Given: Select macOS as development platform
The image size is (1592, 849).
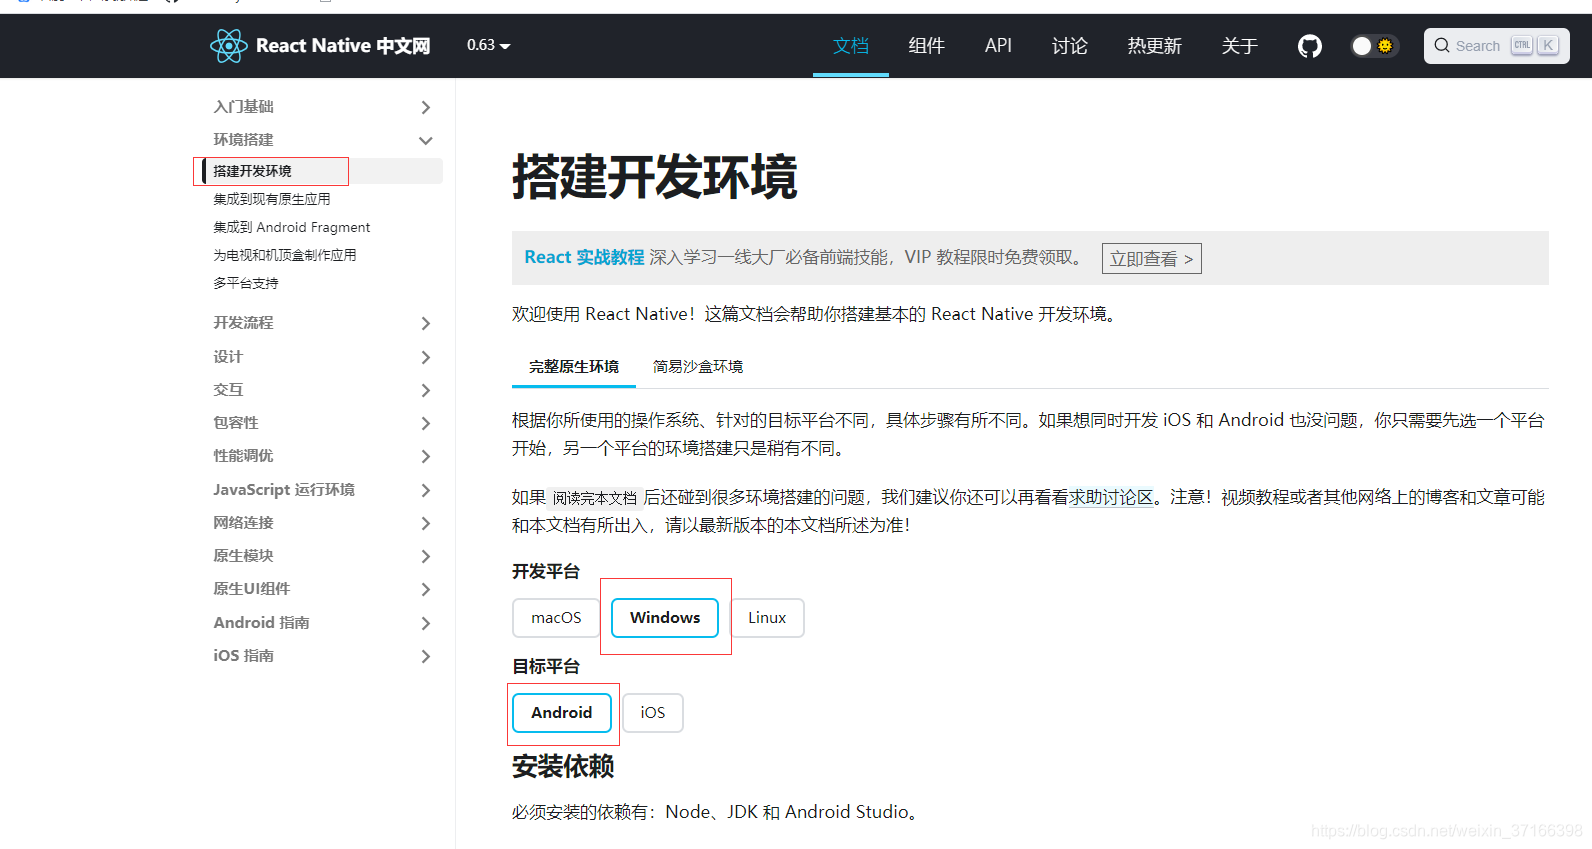Looking at the screenshot, I should pos(556,618).
